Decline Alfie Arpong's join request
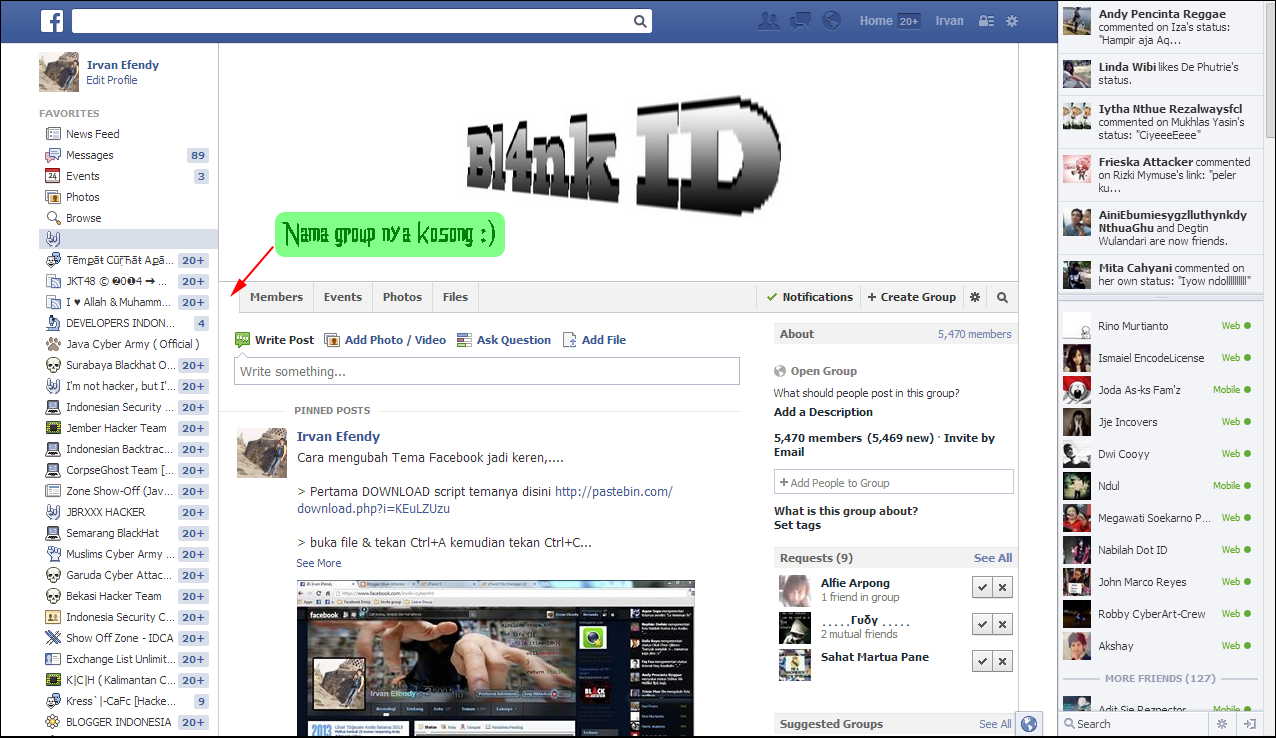Viewport: 1276px width, 738px height. click(x=1003, y=587)
